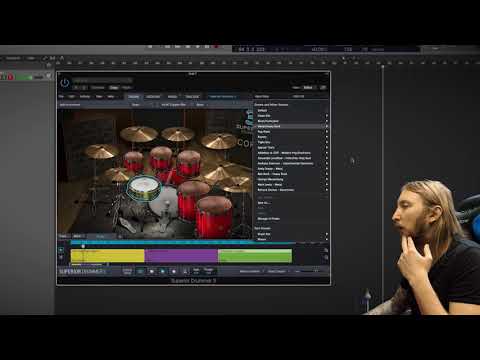Toggle the plugin power bypass button
Viewport: 480px width, 360px height.
coord(64,82)
